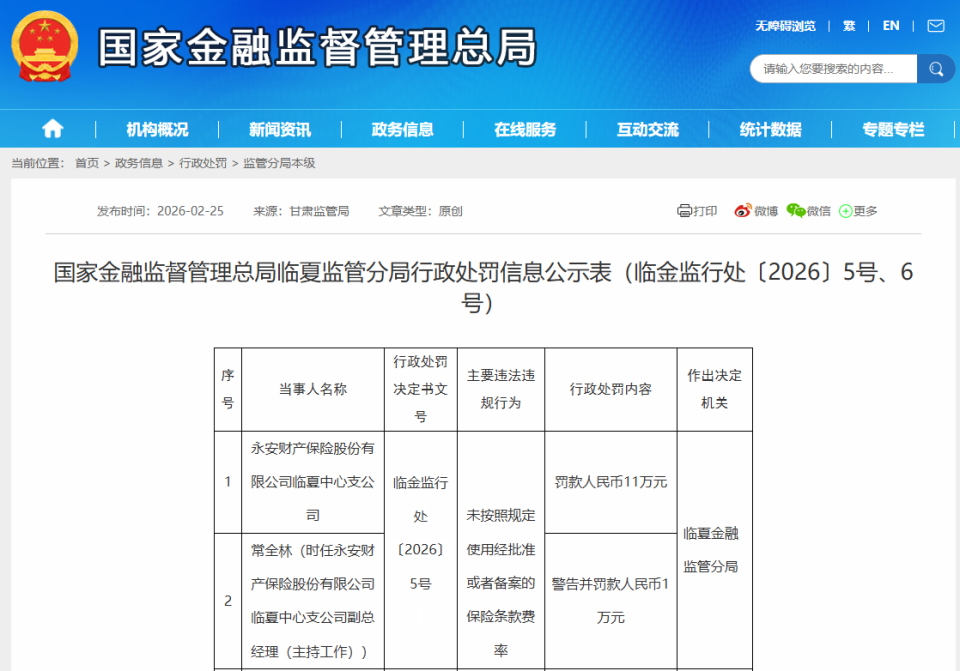Open the 新闻资讯 navigation menu
The width and height of the screenshot is (960, 671).
pyautogui.click(x=281, y=128)
